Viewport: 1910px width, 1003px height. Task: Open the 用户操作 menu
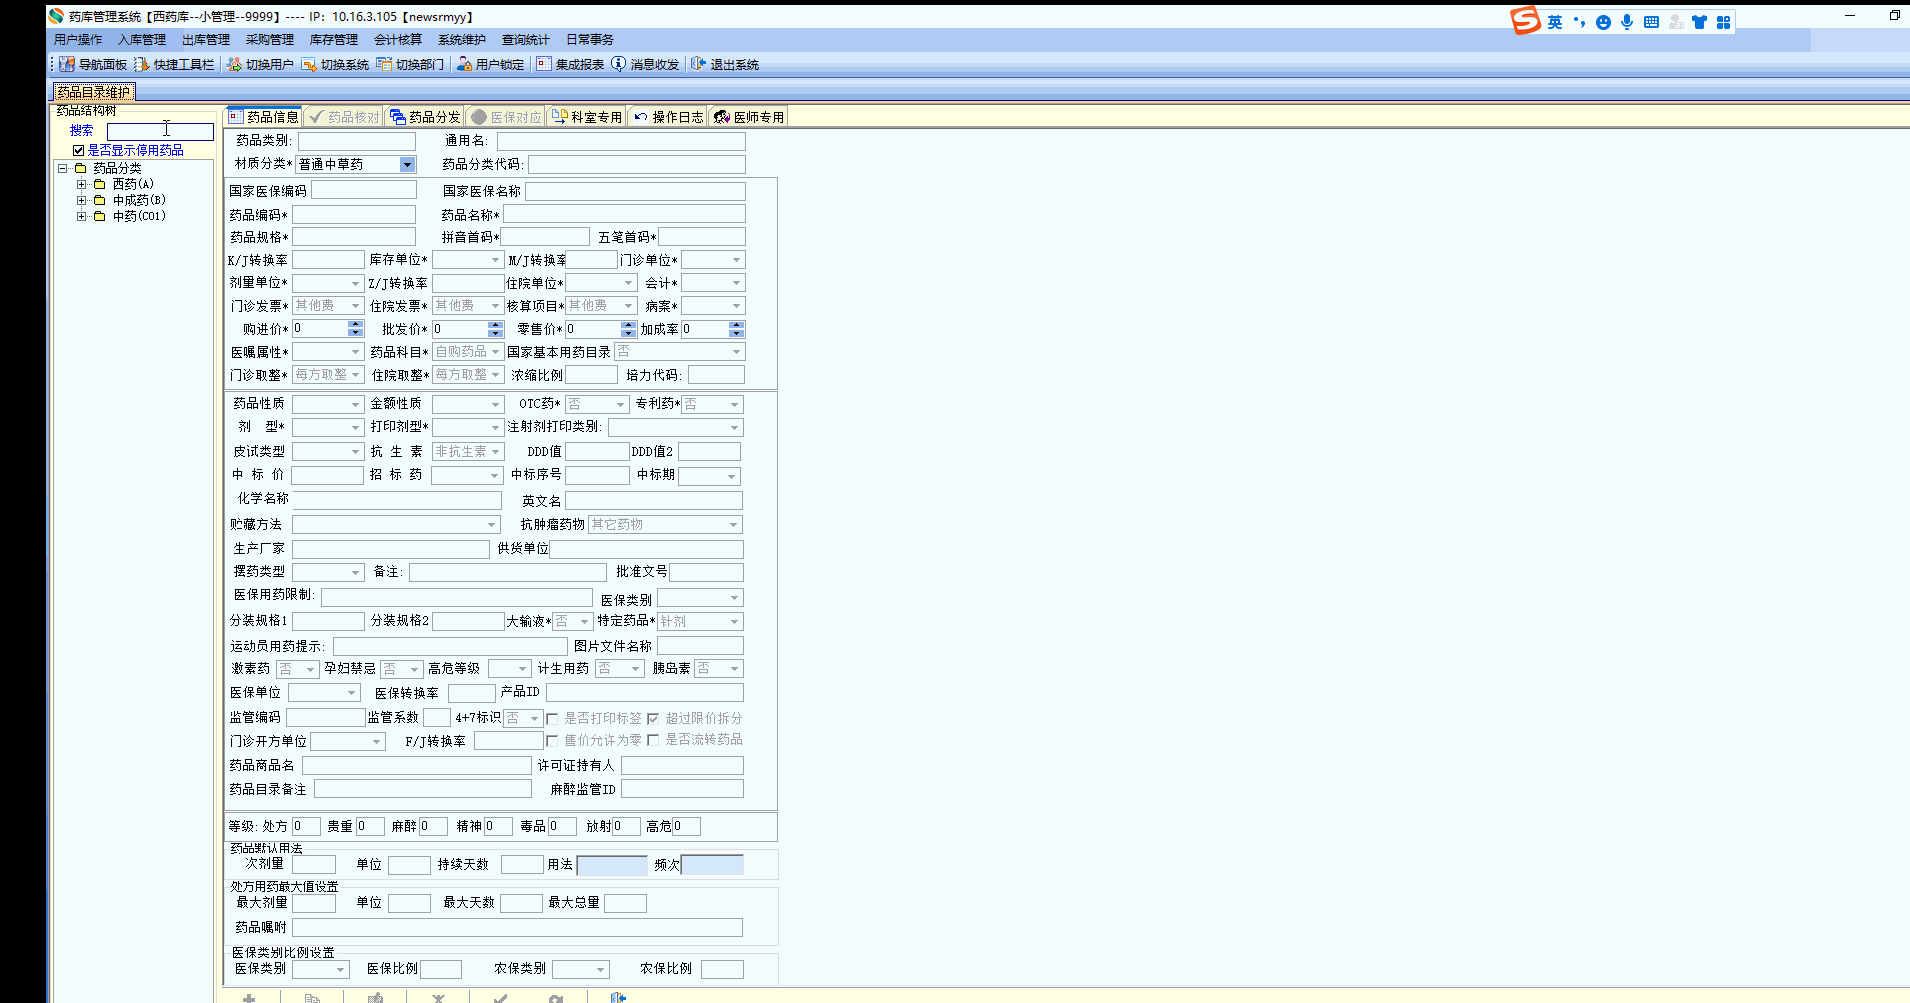click(78, 40)
